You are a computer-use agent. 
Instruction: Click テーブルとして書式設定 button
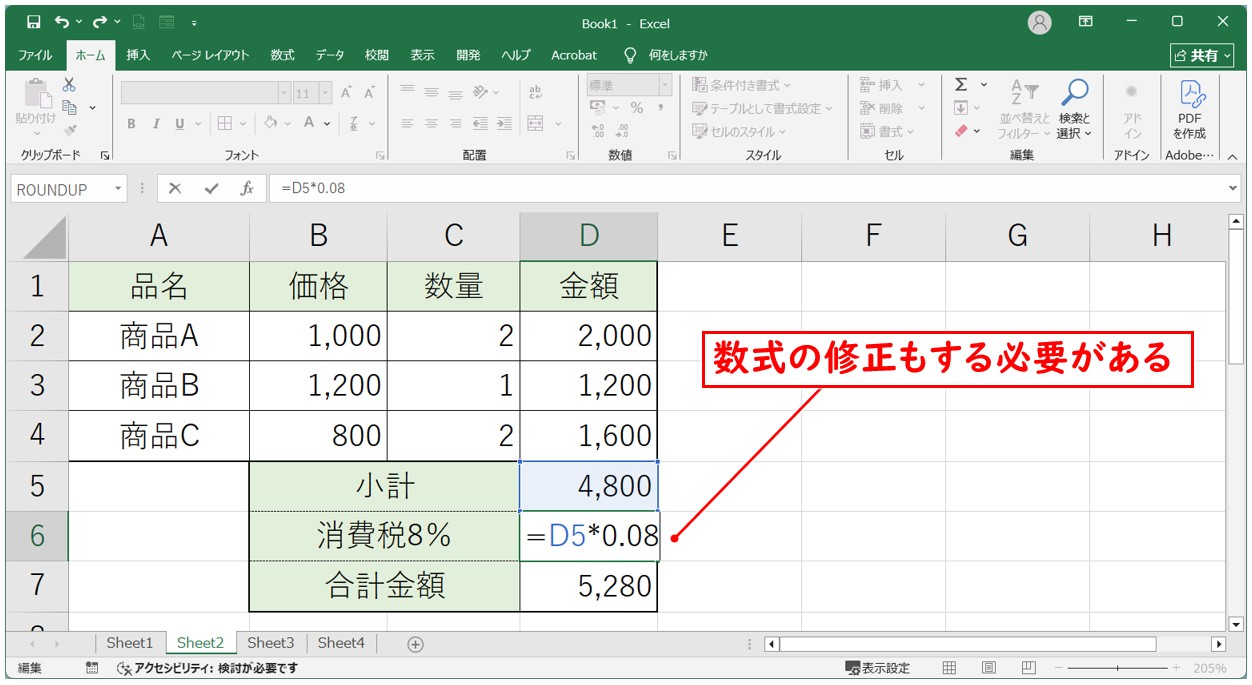(762, 108)
